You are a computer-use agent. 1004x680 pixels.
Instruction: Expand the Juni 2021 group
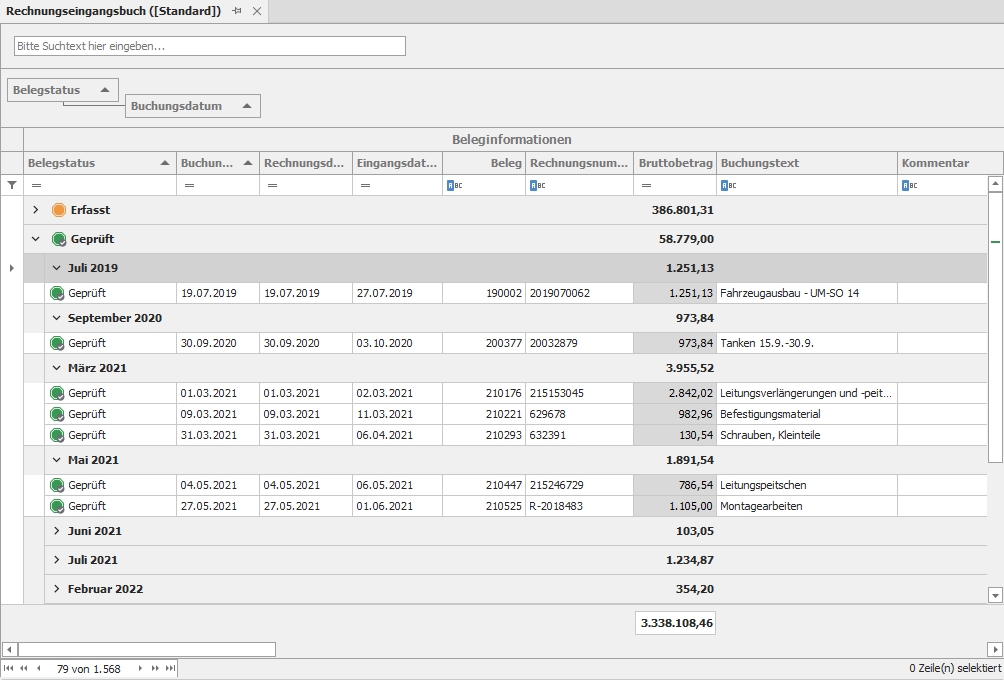[x=57, y=531]
